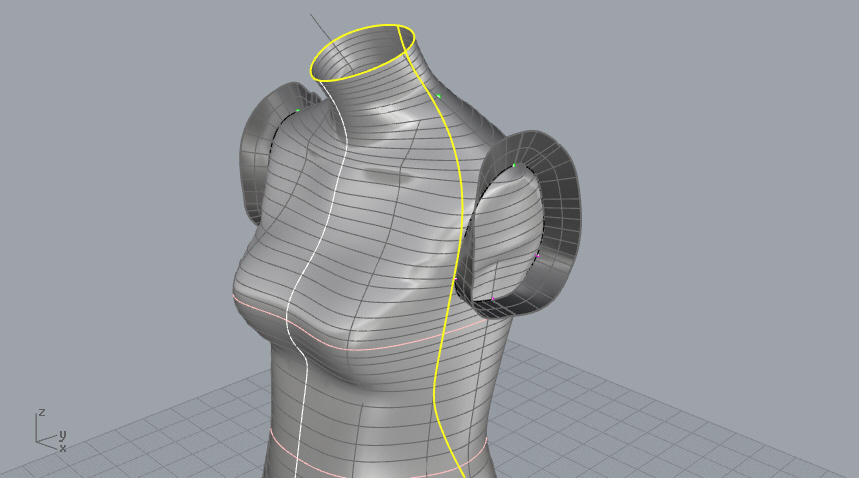Viewport: 859px width, 478px height.
Task: Select green point on the shoulder near neck
Action: coord(439,96)
